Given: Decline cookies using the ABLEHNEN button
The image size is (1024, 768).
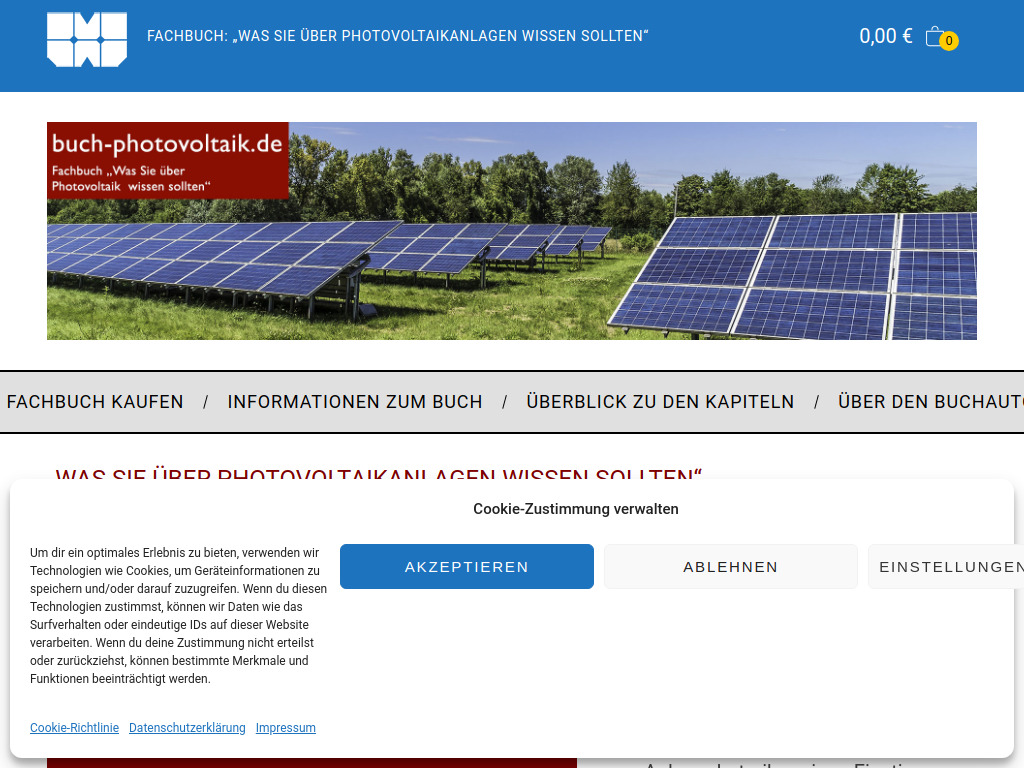Looking at the screenshot, I should 730,566.
